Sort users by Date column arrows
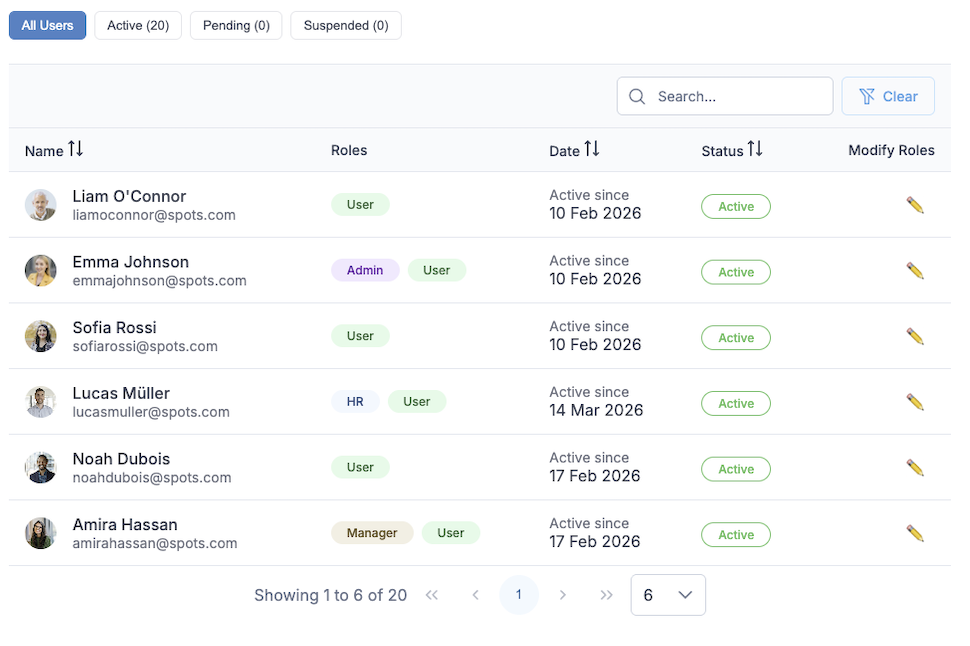Viewport: 970px width, 646px height. pos(592,150)
